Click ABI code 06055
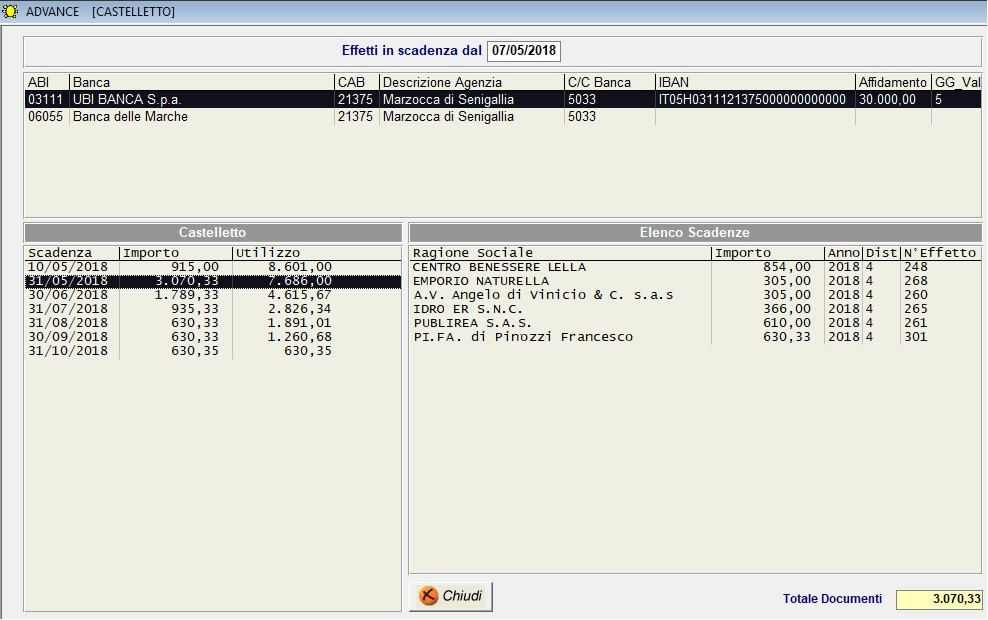The image size is (988, 620). pos(45,117)
